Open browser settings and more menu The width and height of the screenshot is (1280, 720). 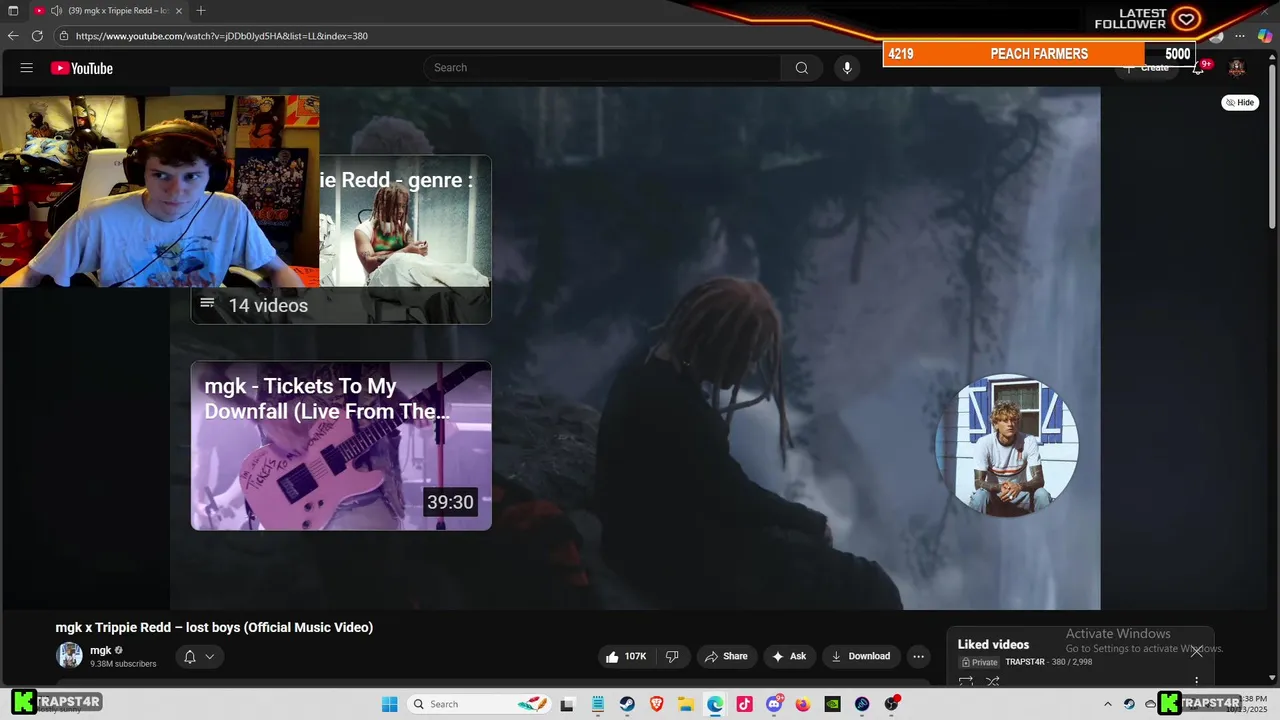(x=1240, y=36)
